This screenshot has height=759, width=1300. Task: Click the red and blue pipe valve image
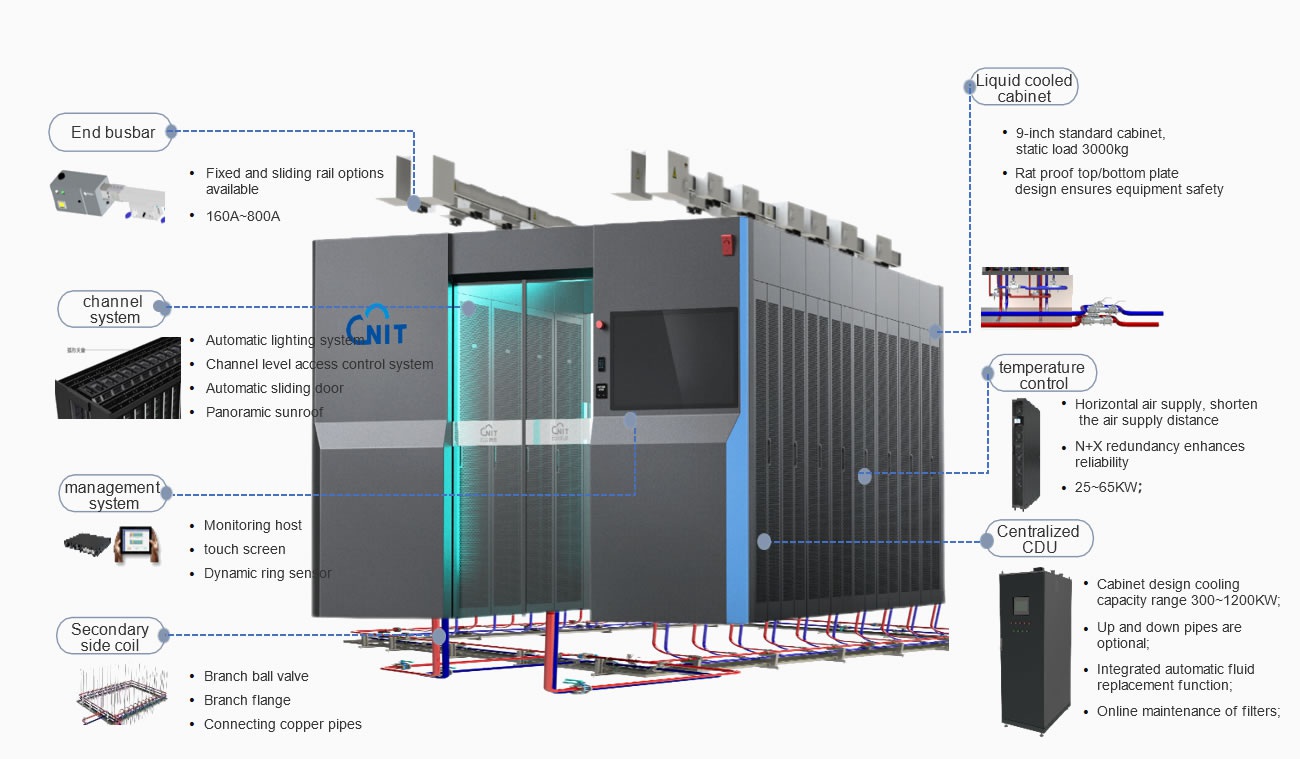tap(1070, 299)
